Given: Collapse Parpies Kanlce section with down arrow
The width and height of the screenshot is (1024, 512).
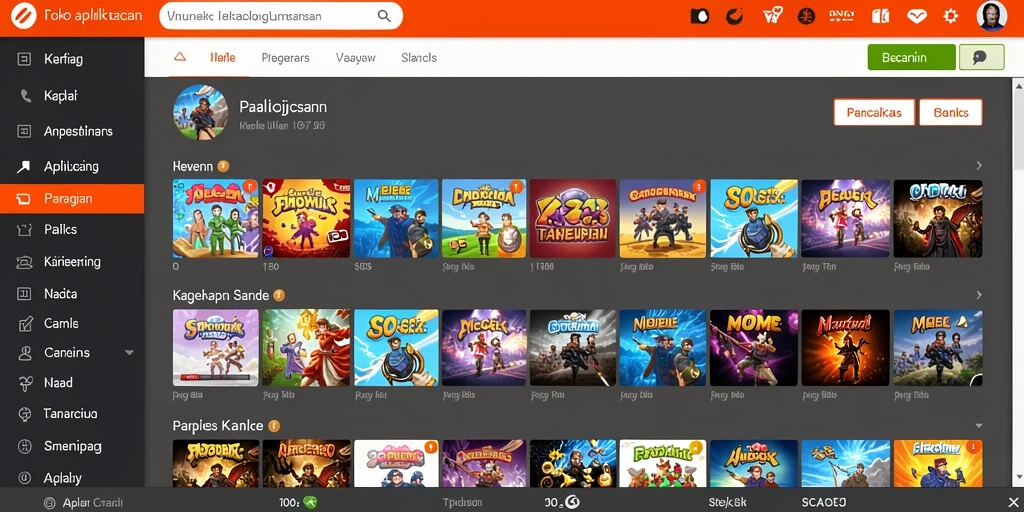Looking at the screenshot, I should [978, 426].
